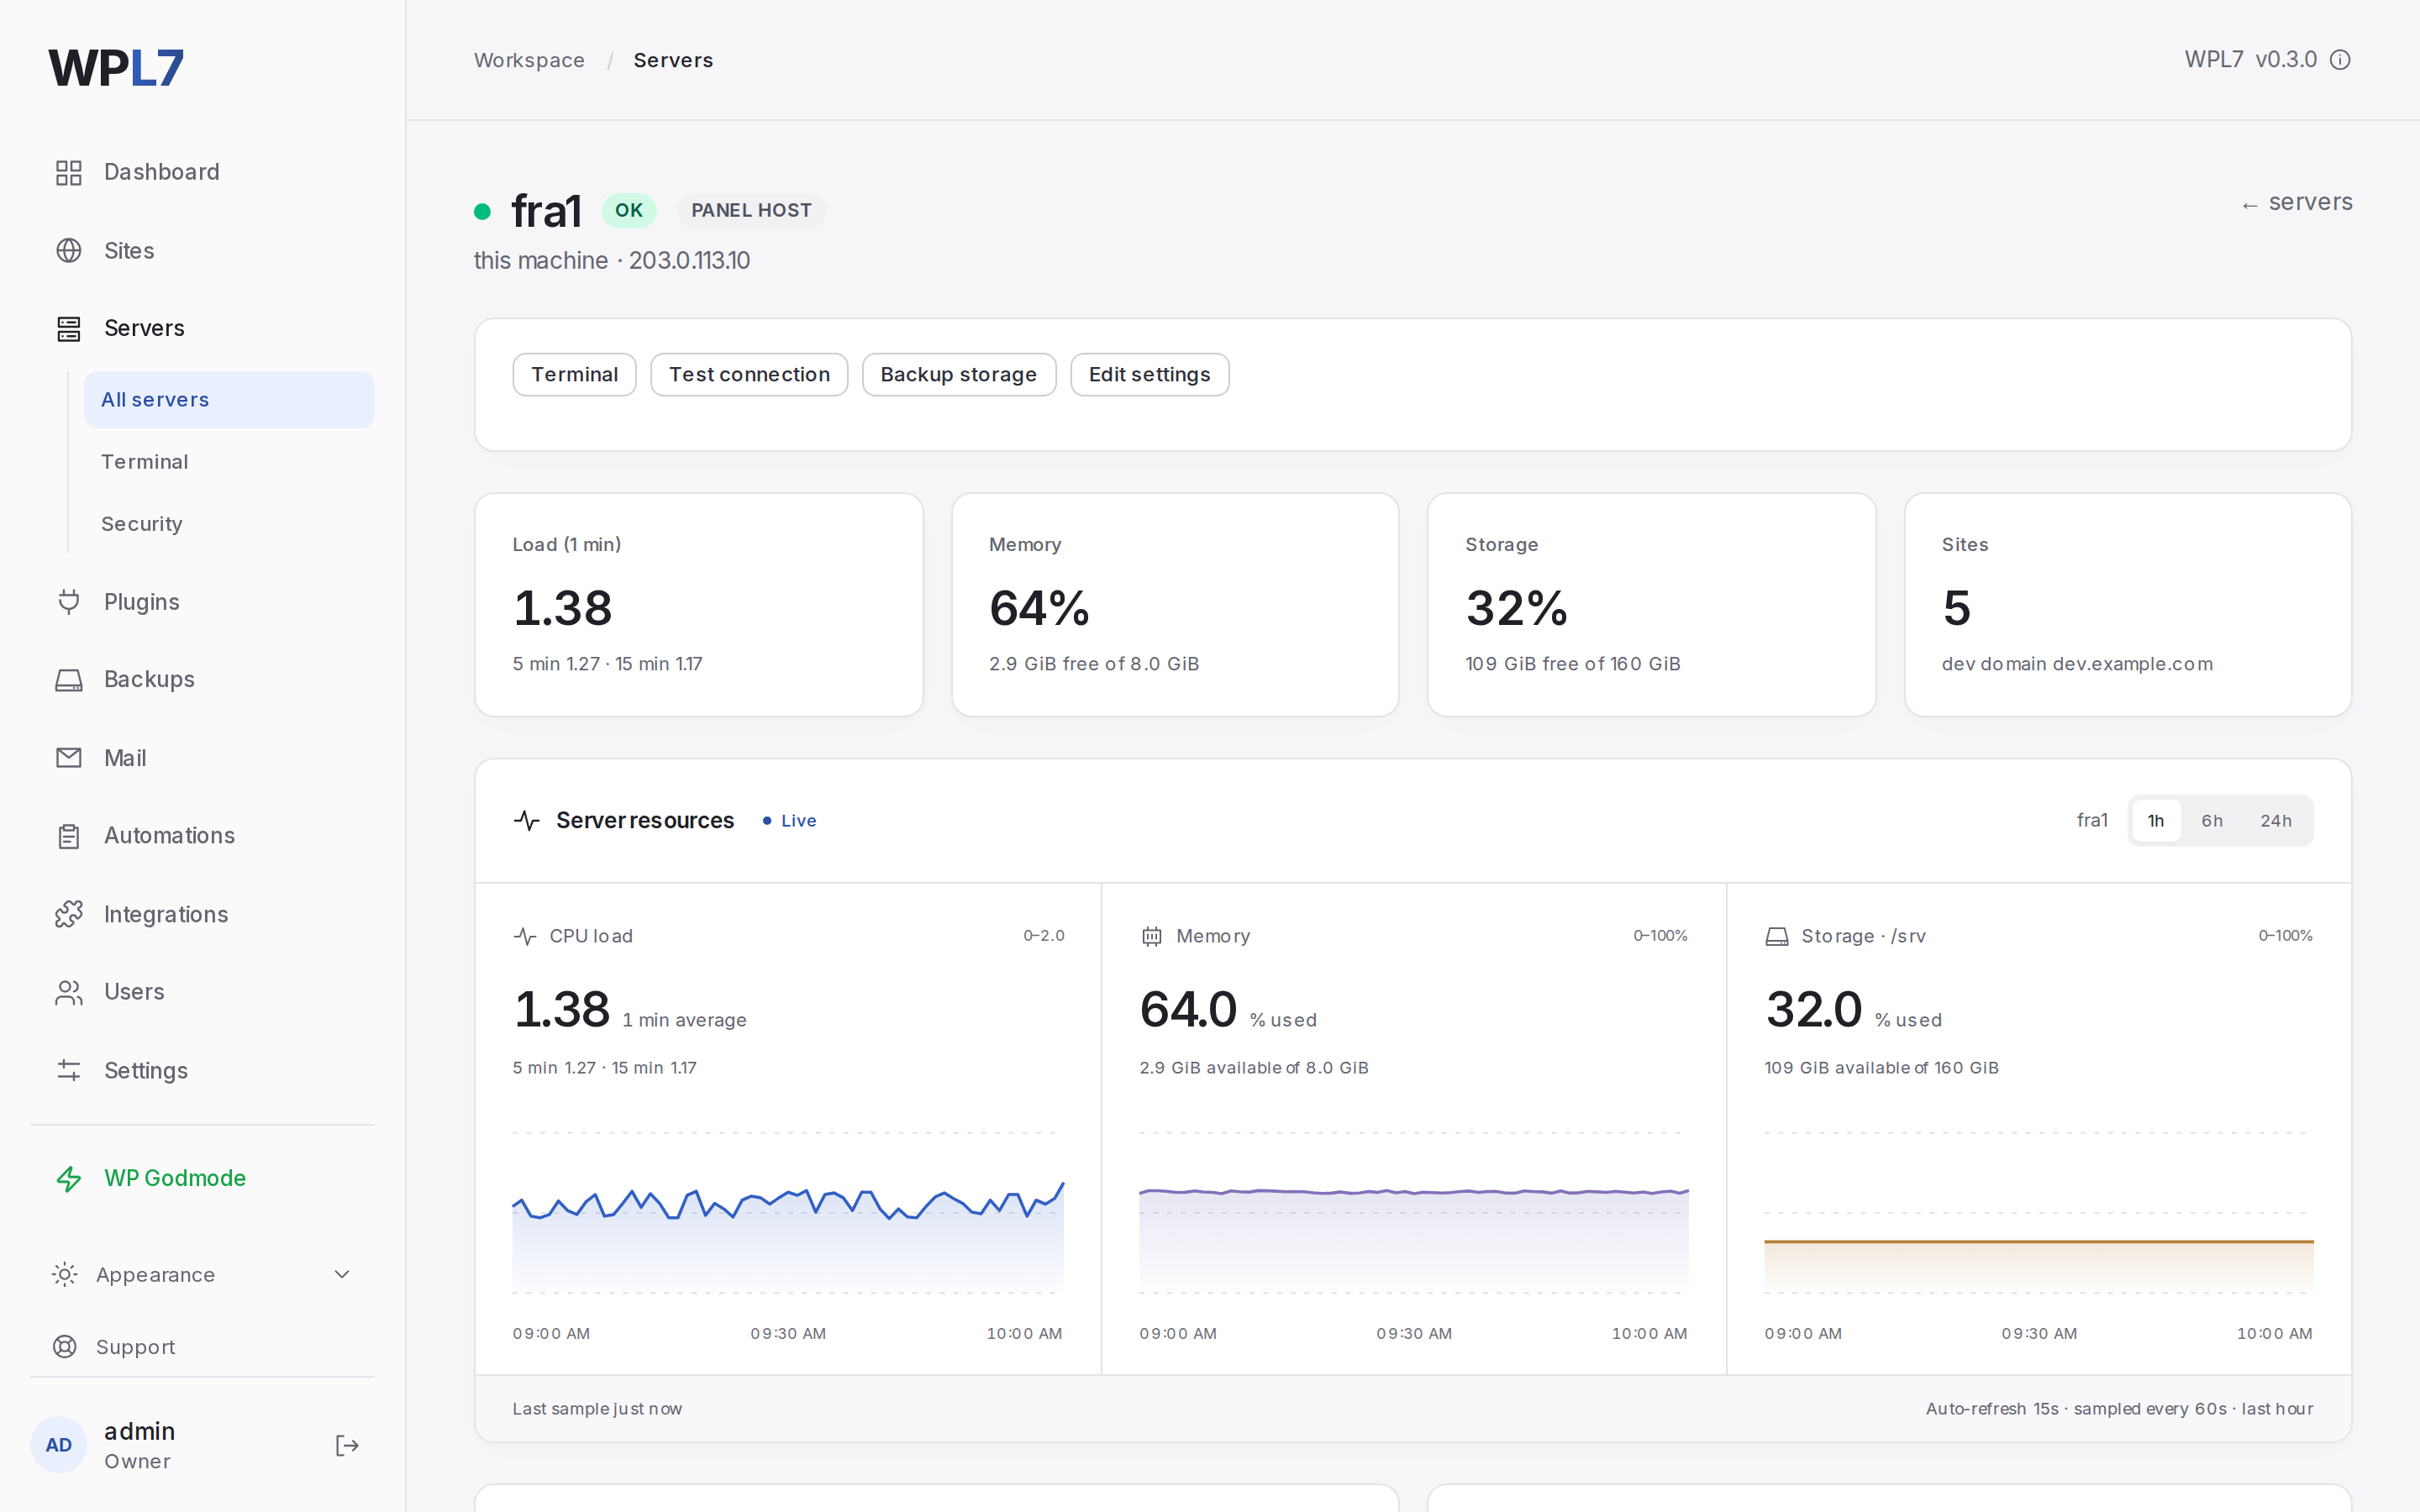This screenshot has width=2420, height=1512.
Task: Click the Sites globe icon
Action: point(68,250)
